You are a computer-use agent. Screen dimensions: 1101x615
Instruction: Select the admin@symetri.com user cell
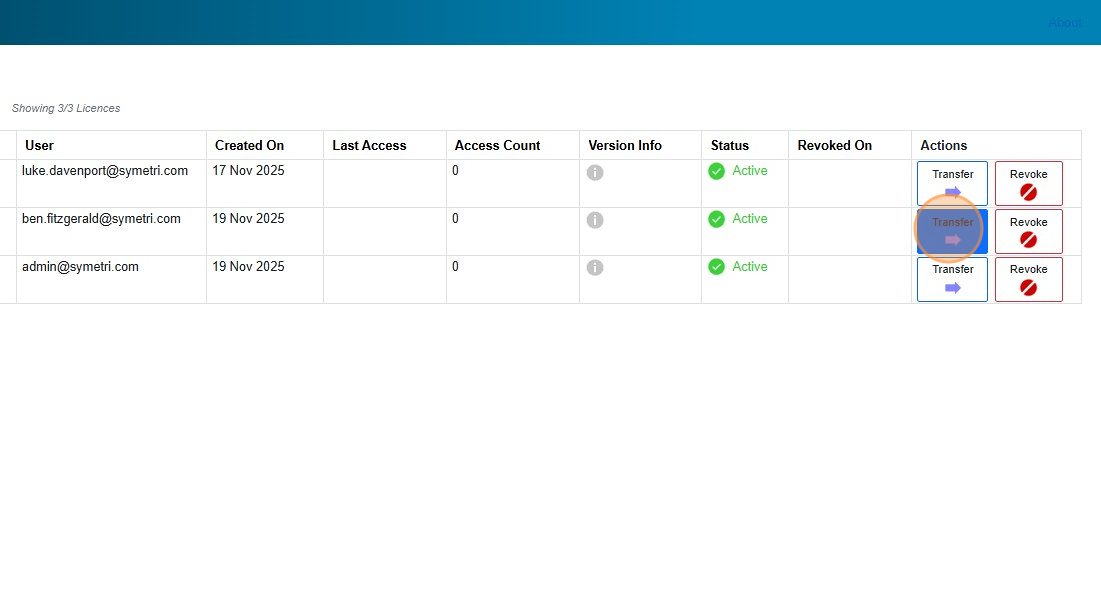pos(80,267)
